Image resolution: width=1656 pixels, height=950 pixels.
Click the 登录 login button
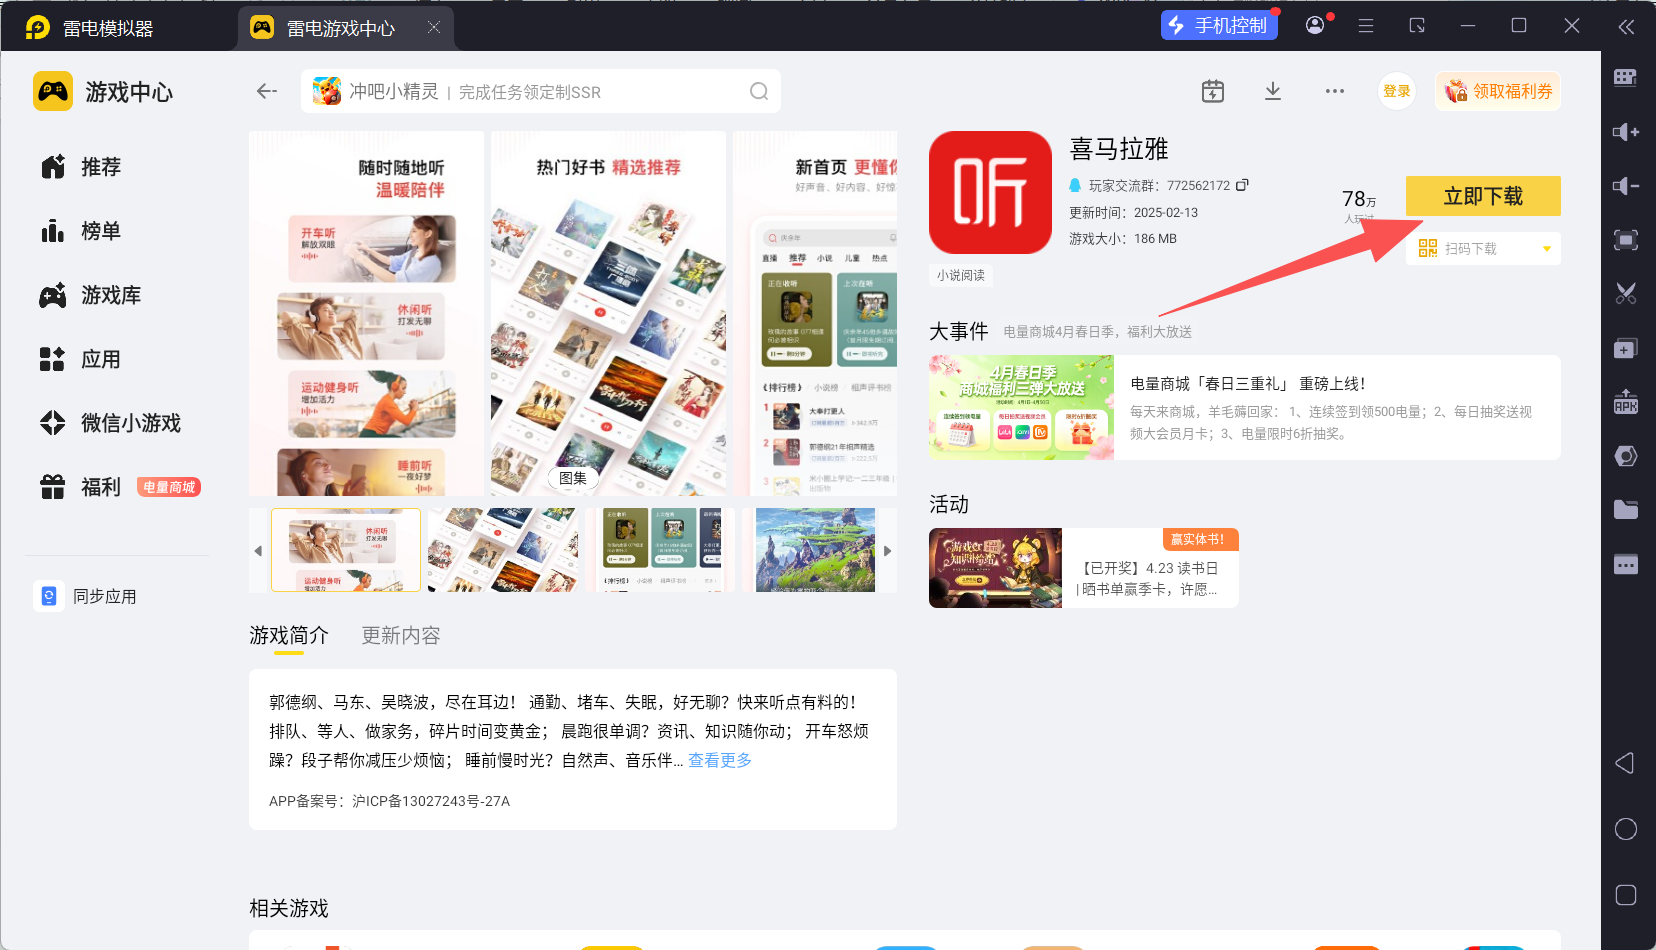point(1396,91)
